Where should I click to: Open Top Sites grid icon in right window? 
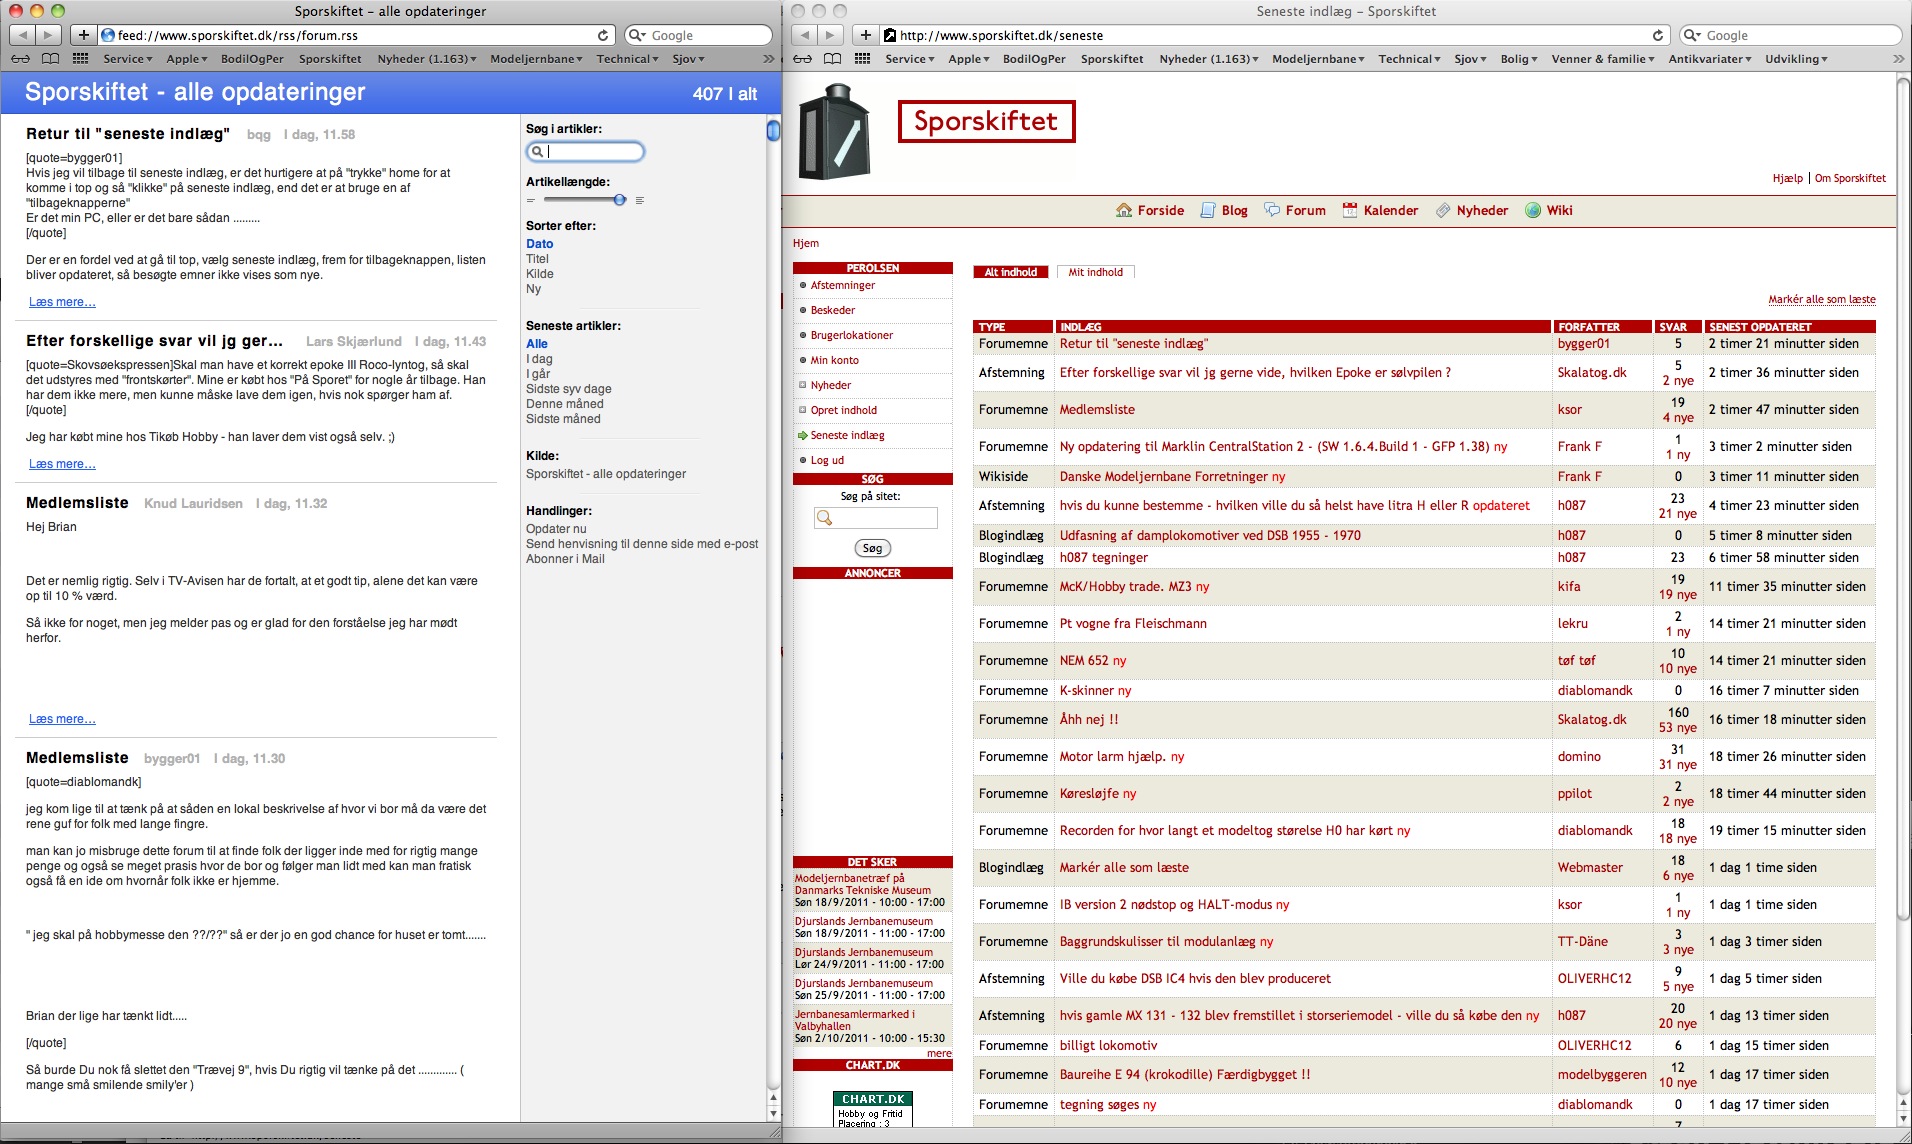click(862, 59)
